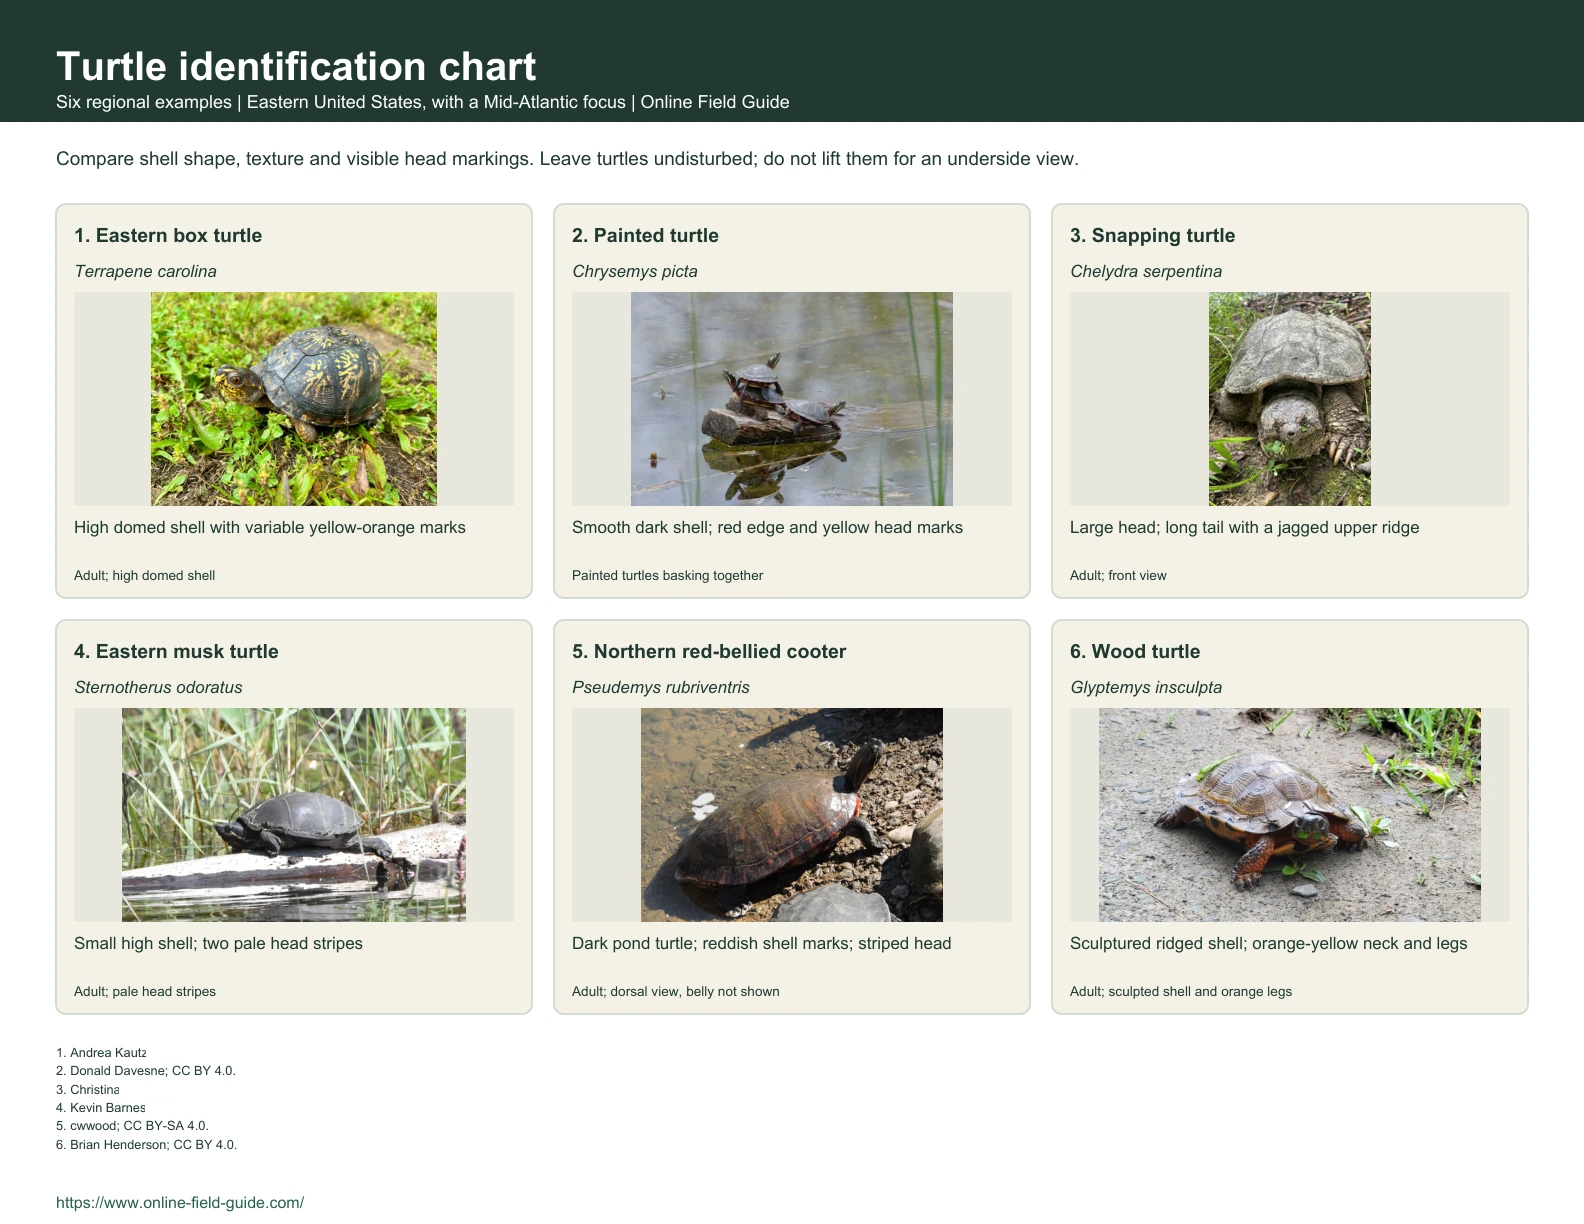This screenshot has width=1584, height=1224.
Task: Click heading '4. Eastern musk turtle'
Action: point(176,651)
